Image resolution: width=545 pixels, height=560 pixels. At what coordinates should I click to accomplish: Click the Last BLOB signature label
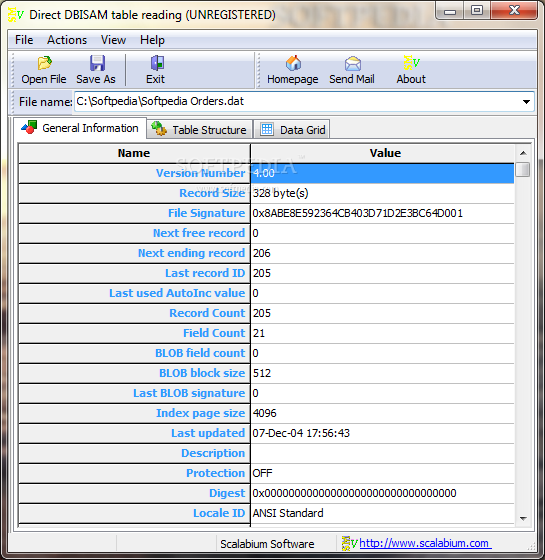(134, 394)
